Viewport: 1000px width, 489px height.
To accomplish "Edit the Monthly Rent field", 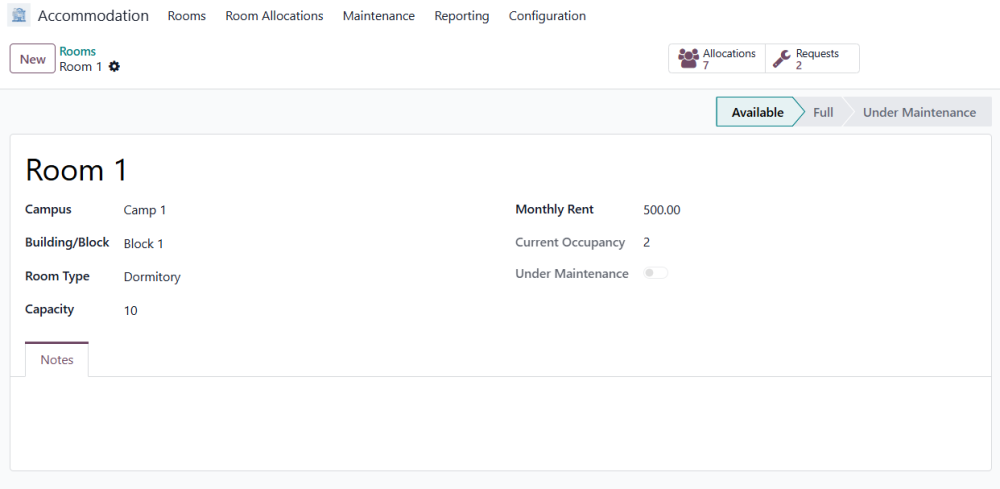I will (x=810, y=210).
